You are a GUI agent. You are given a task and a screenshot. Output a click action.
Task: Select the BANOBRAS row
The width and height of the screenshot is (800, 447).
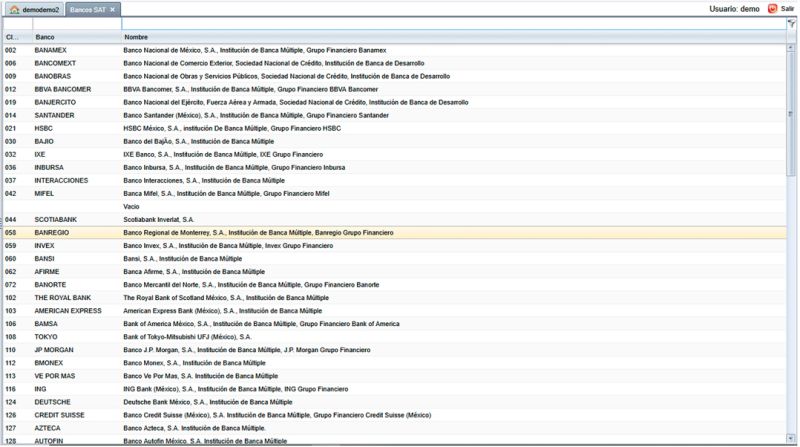click(x=394, y=76)
